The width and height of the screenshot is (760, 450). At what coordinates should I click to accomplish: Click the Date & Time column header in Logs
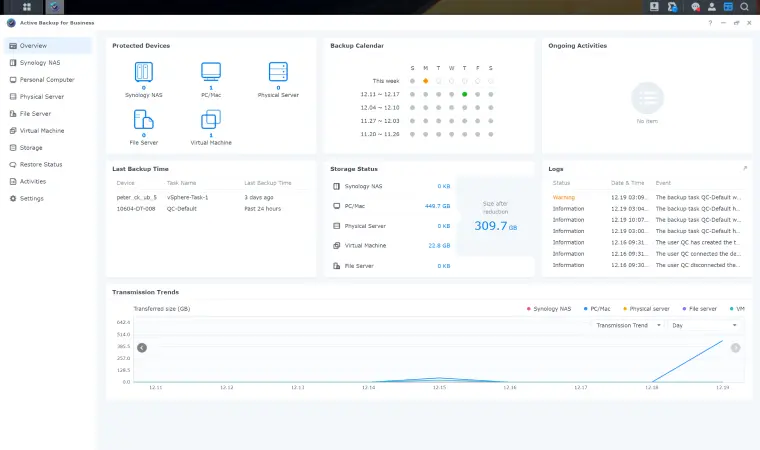coord(628,183)
